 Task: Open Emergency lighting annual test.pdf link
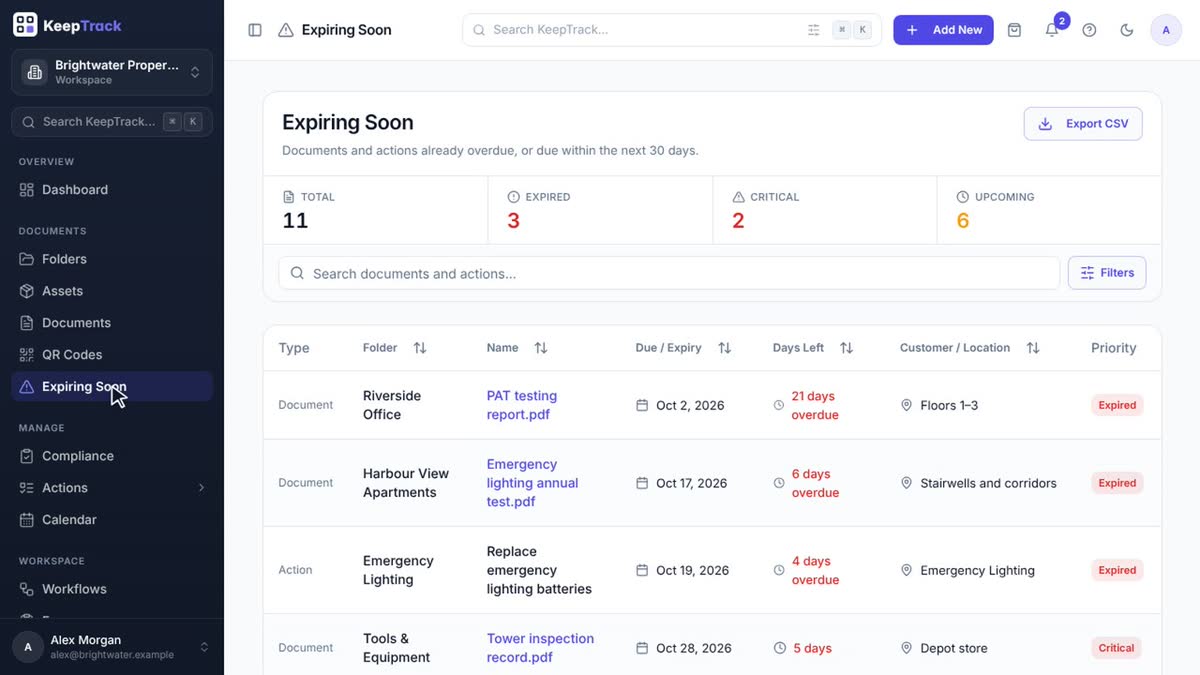coord(532,483)
